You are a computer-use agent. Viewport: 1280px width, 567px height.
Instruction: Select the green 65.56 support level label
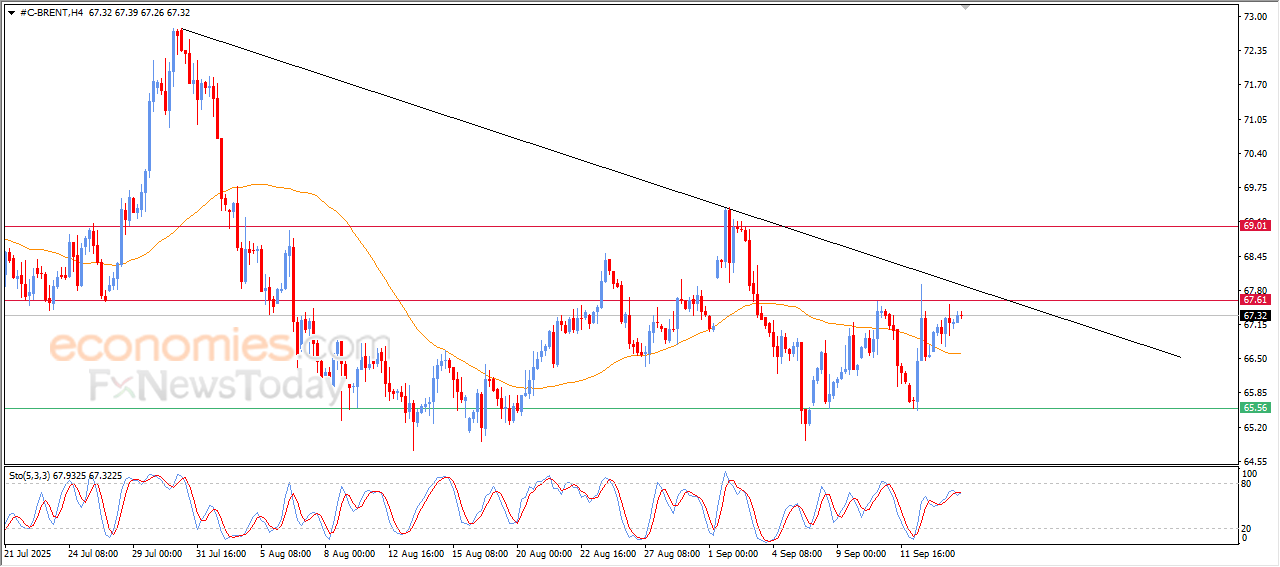tap(1255, 408)
